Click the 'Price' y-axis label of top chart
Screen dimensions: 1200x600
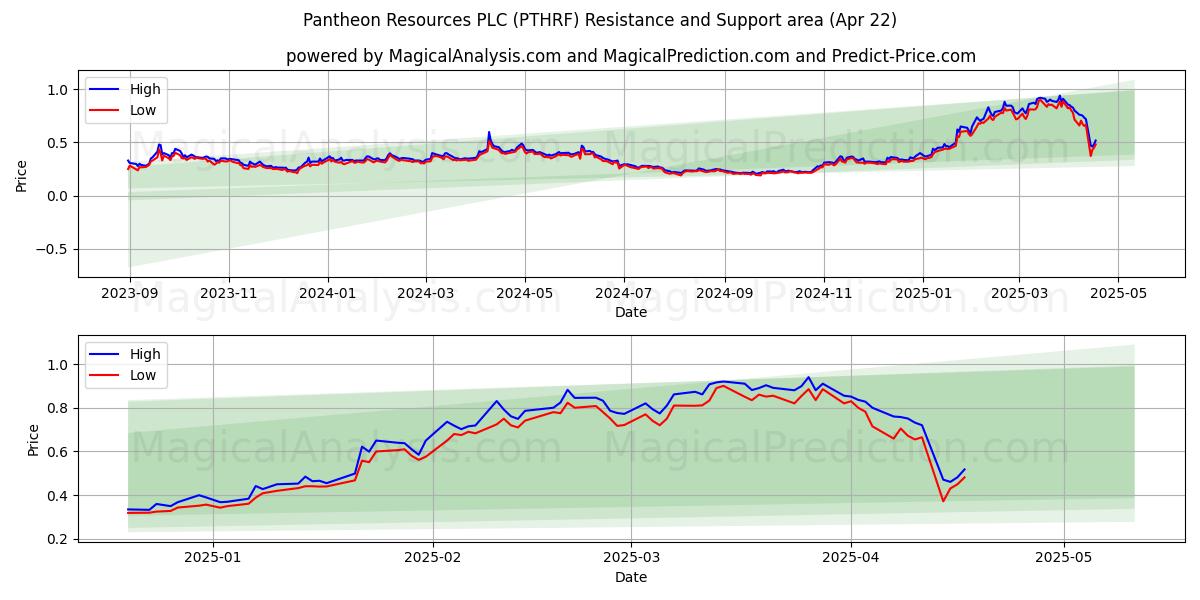22,175
